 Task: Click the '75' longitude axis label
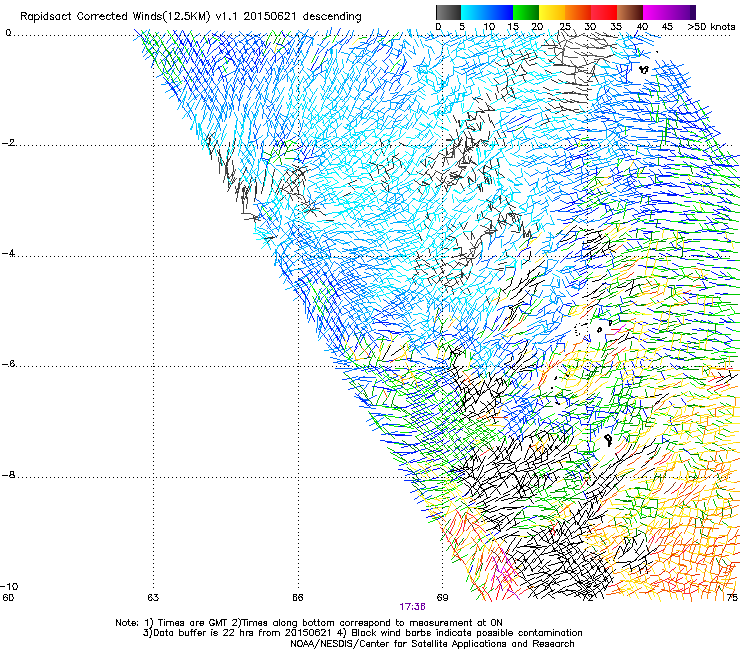point(732,597)
